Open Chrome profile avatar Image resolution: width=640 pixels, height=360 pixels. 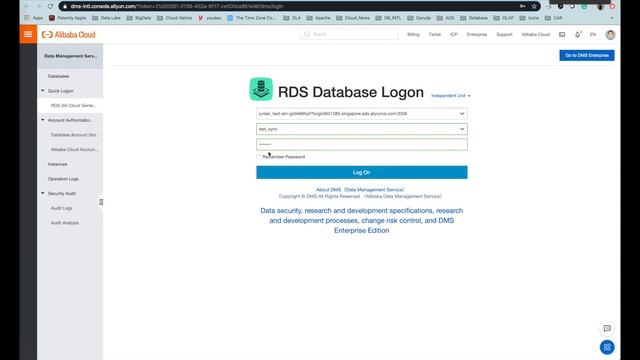pos(600,6)
